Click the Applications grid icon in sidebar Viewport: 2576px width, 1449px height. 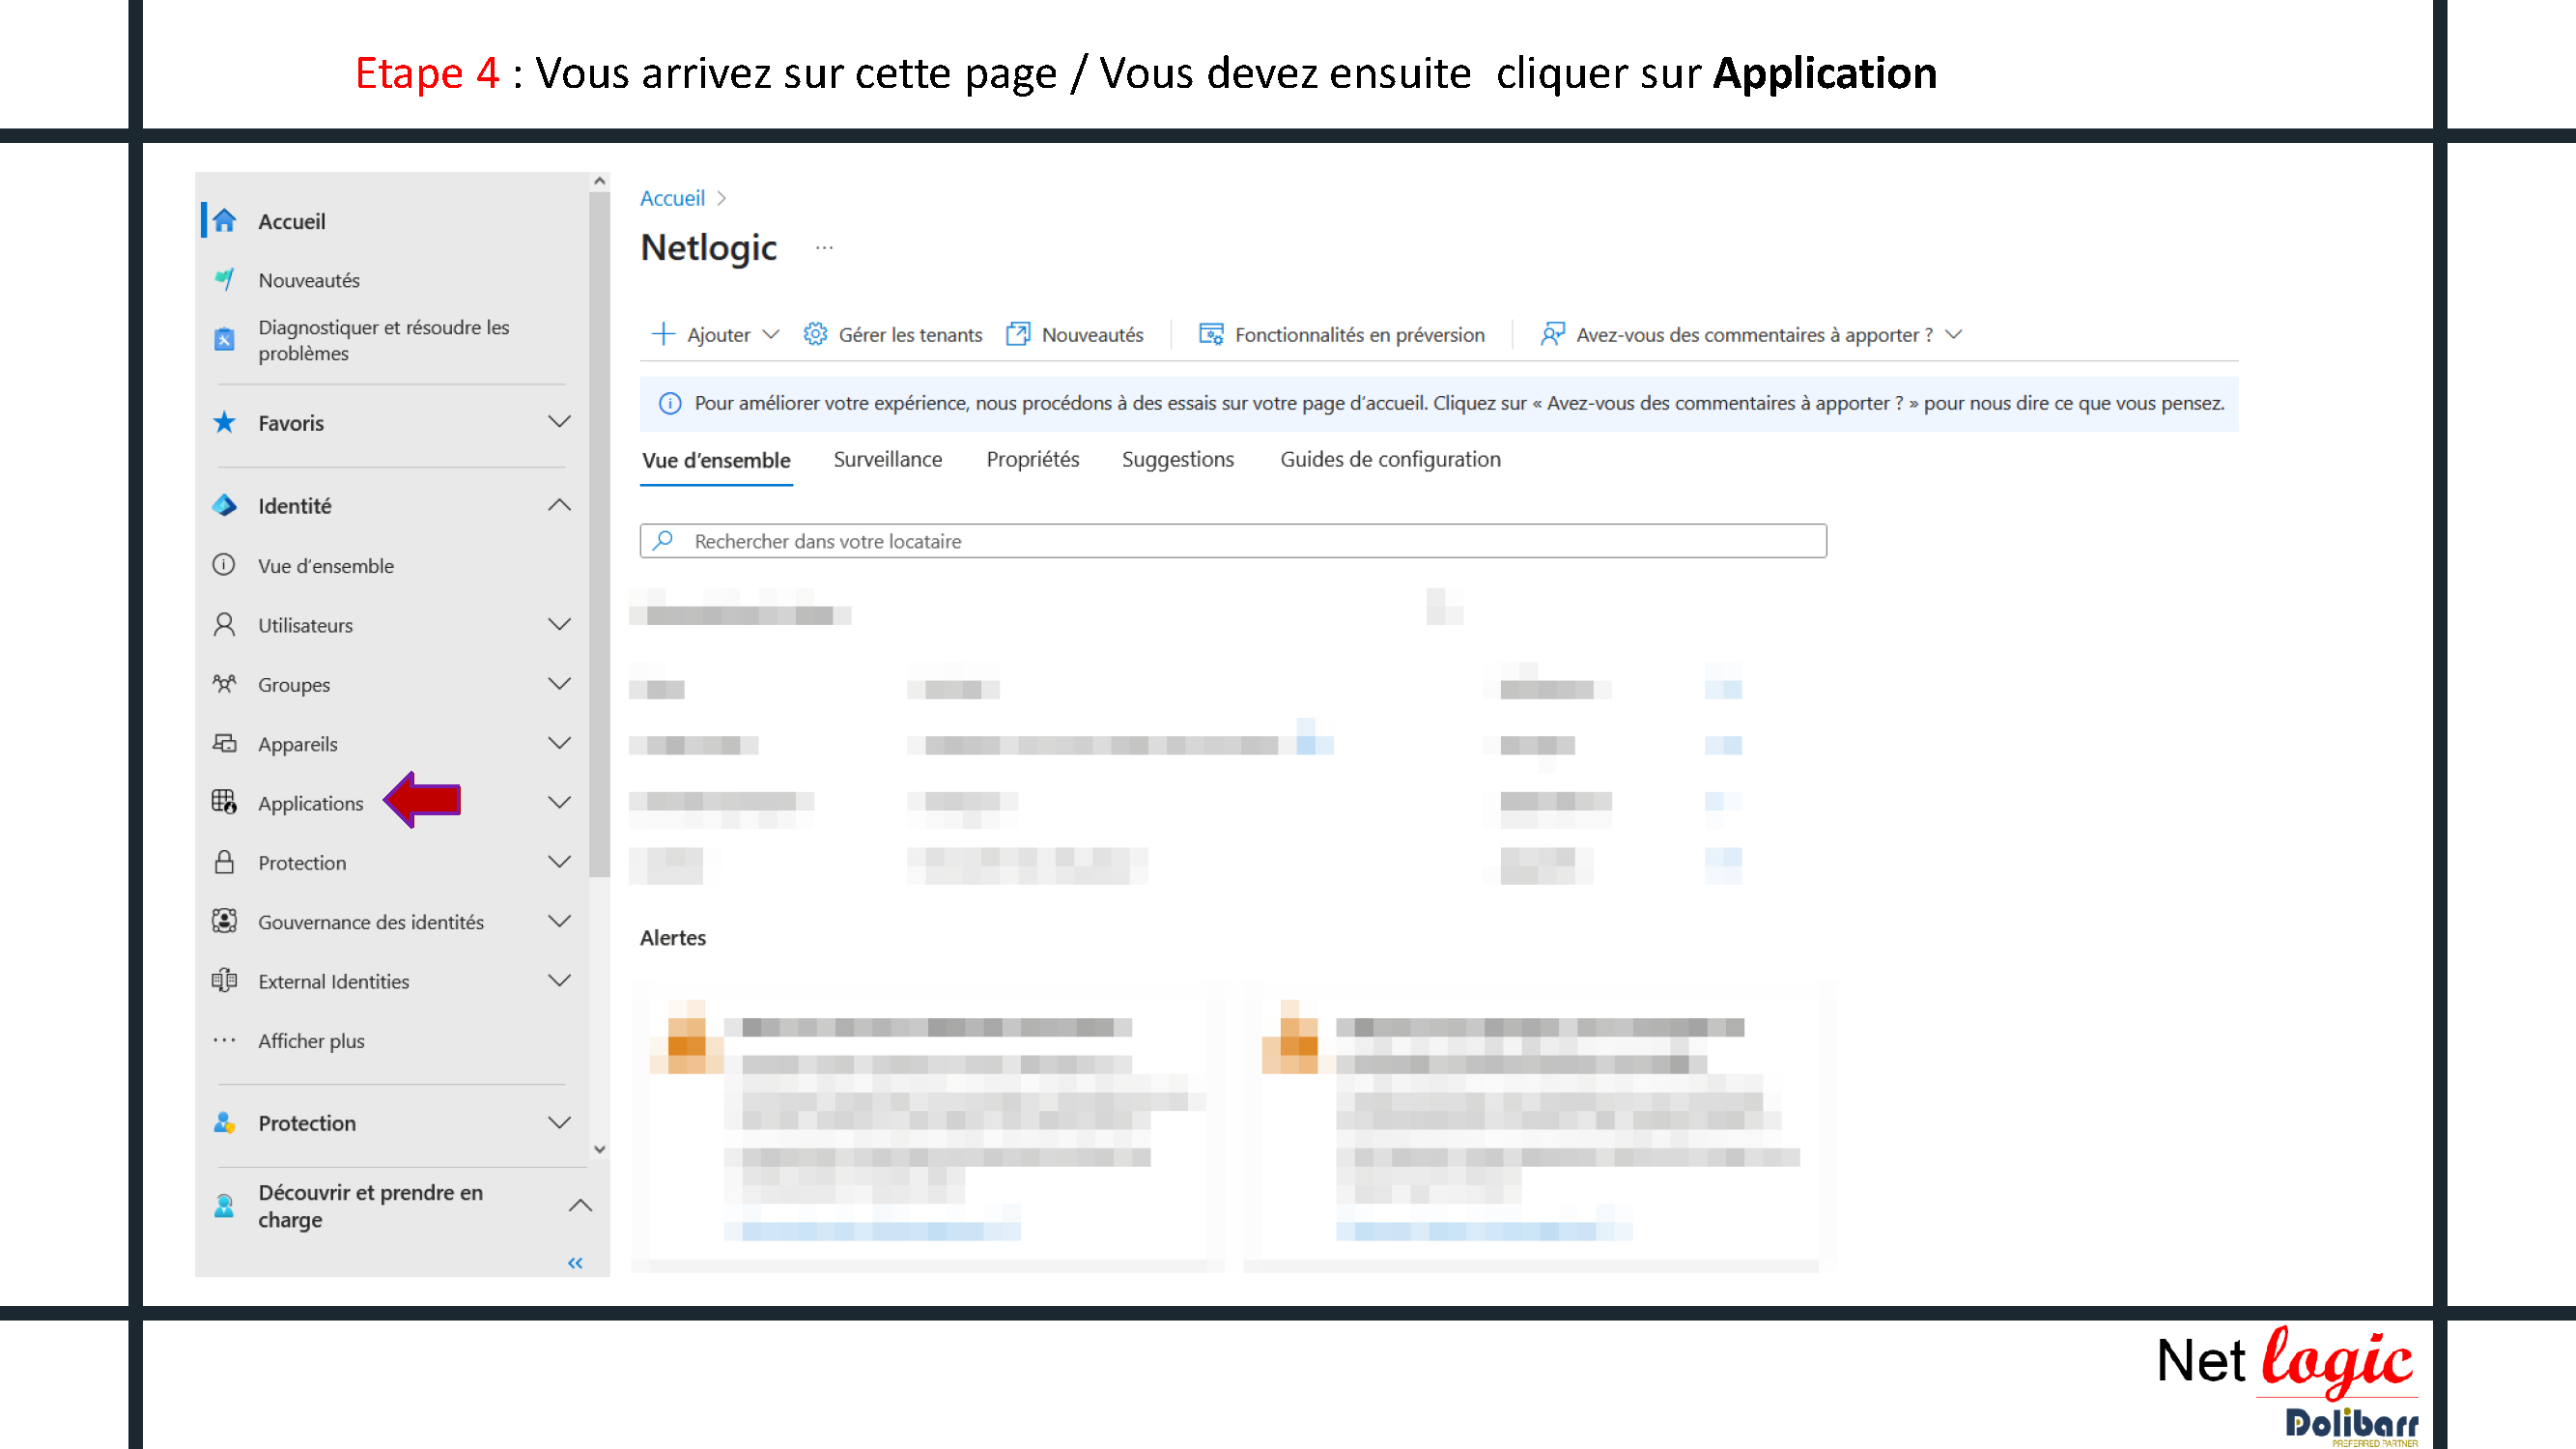click(x=224, y=802)
